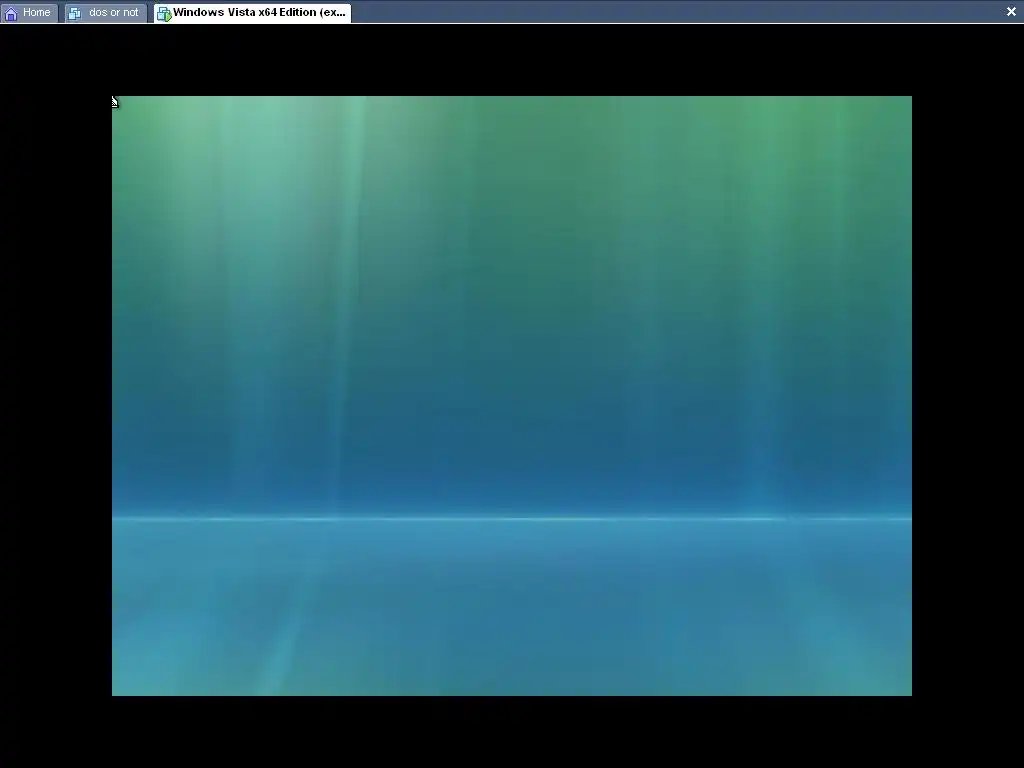The height and width of the screenshot is (768, 1024).
Task: Close the current tab with the X
Action: (1011, 11)
